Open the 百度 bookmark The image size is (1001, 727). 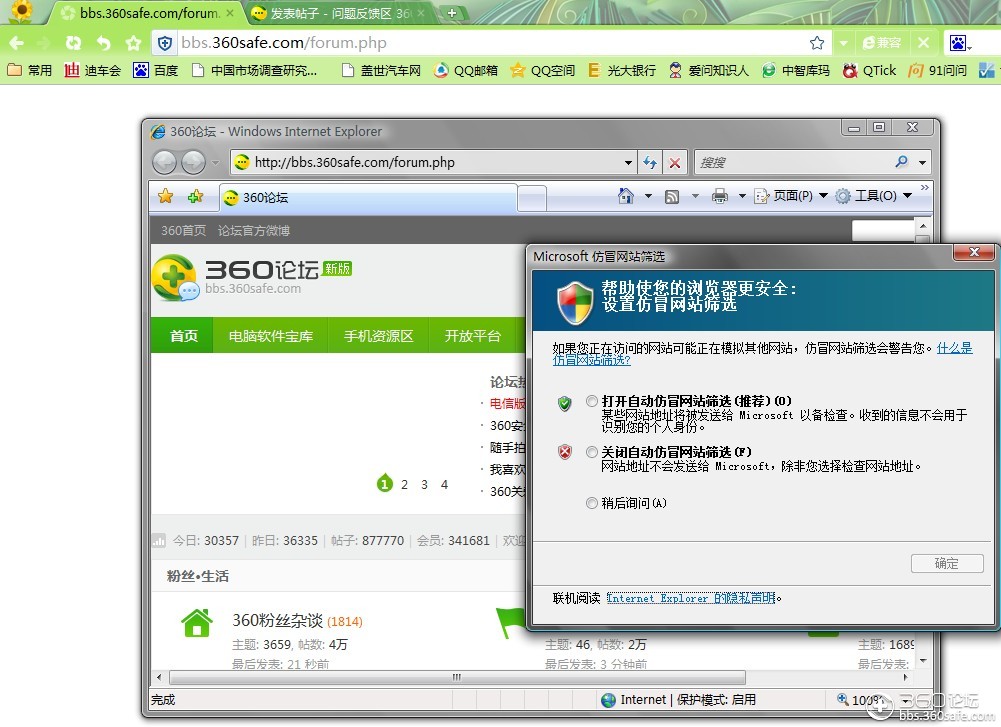pos(156,70)
